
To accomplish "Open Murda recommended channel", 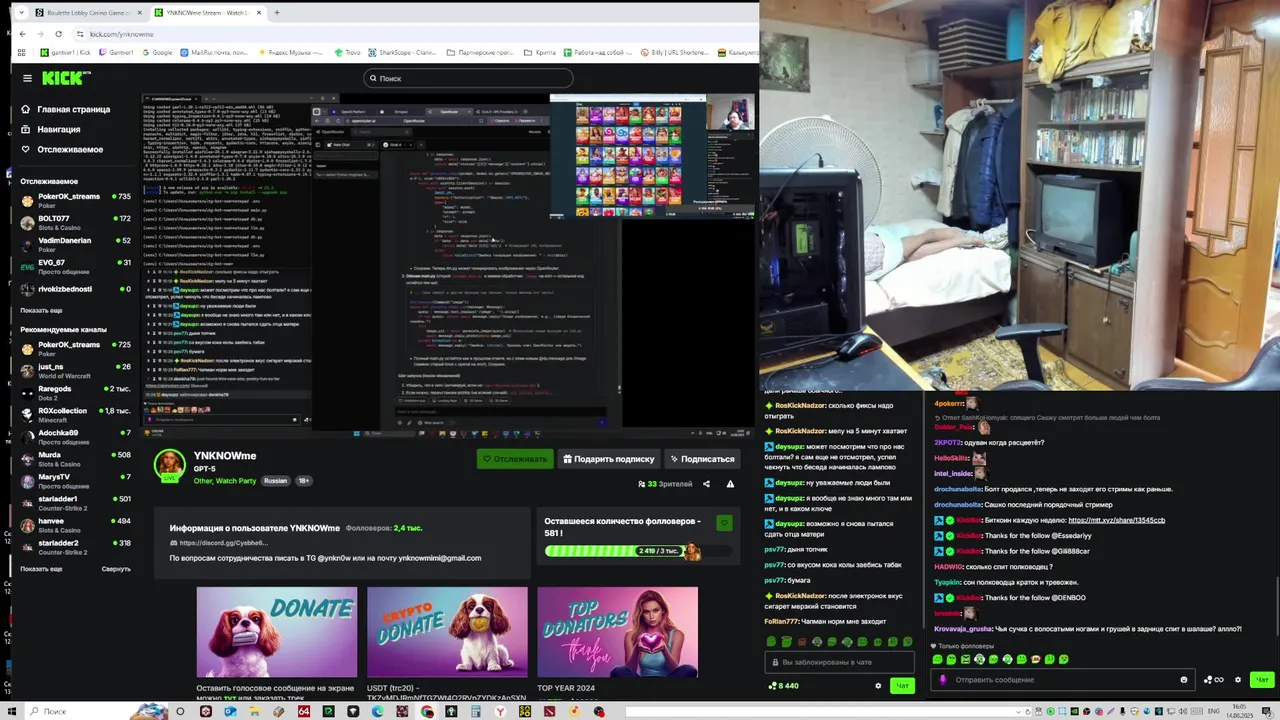I will point(76,458).
